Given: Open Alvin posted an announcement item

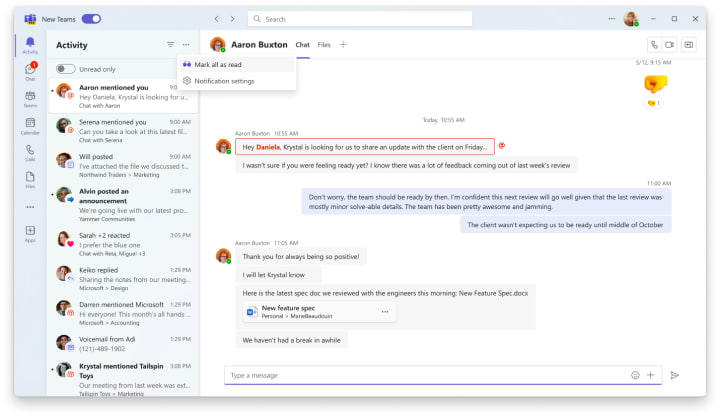Looking at the screenshot, I should click(x=123, y=204).
